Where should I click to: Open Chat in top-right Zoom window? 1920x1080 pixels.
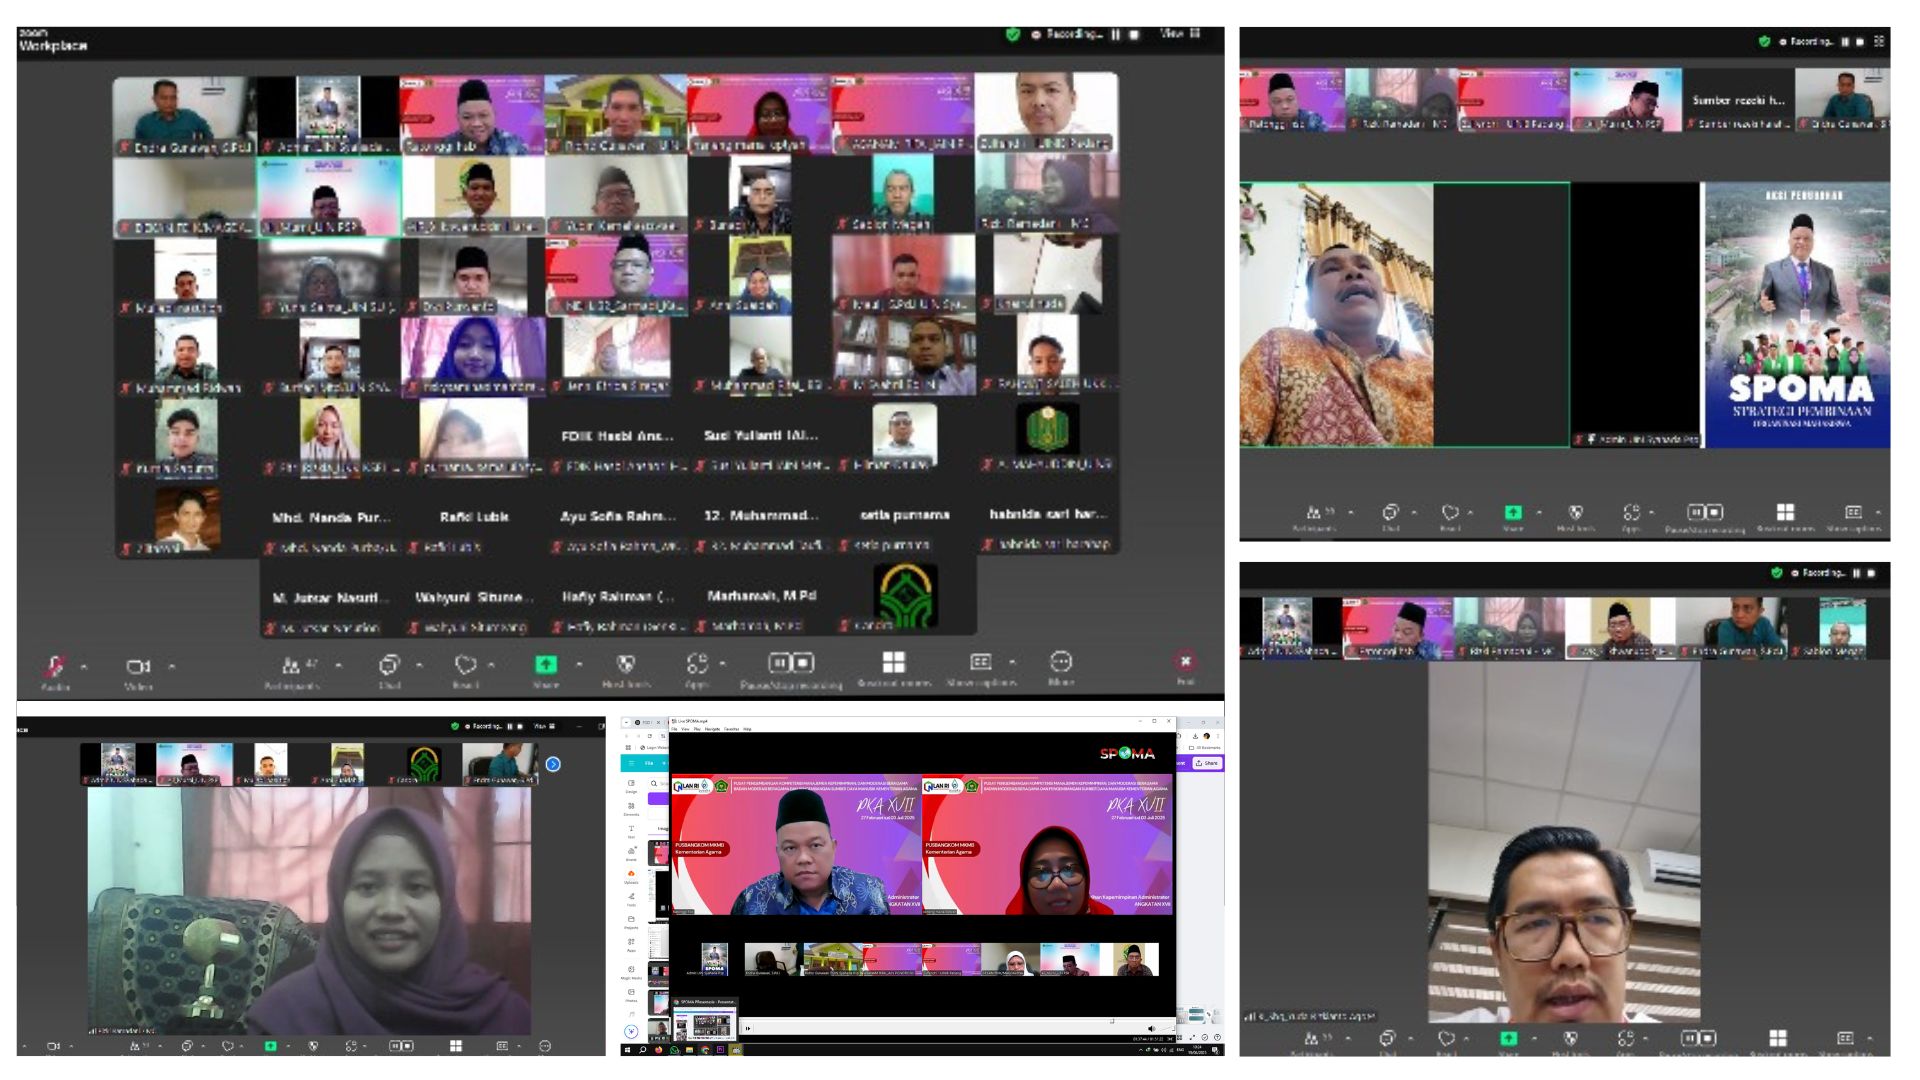[1390, 518]
